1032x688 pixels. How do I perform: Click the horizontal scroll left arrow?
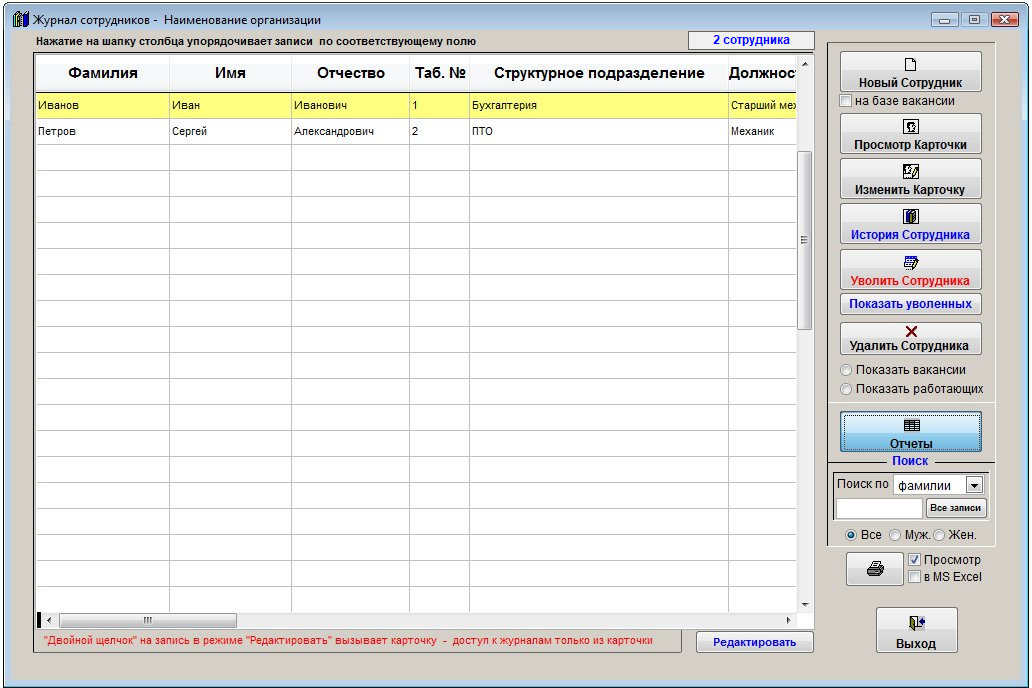pyautogui.click(x=49, y=620)
